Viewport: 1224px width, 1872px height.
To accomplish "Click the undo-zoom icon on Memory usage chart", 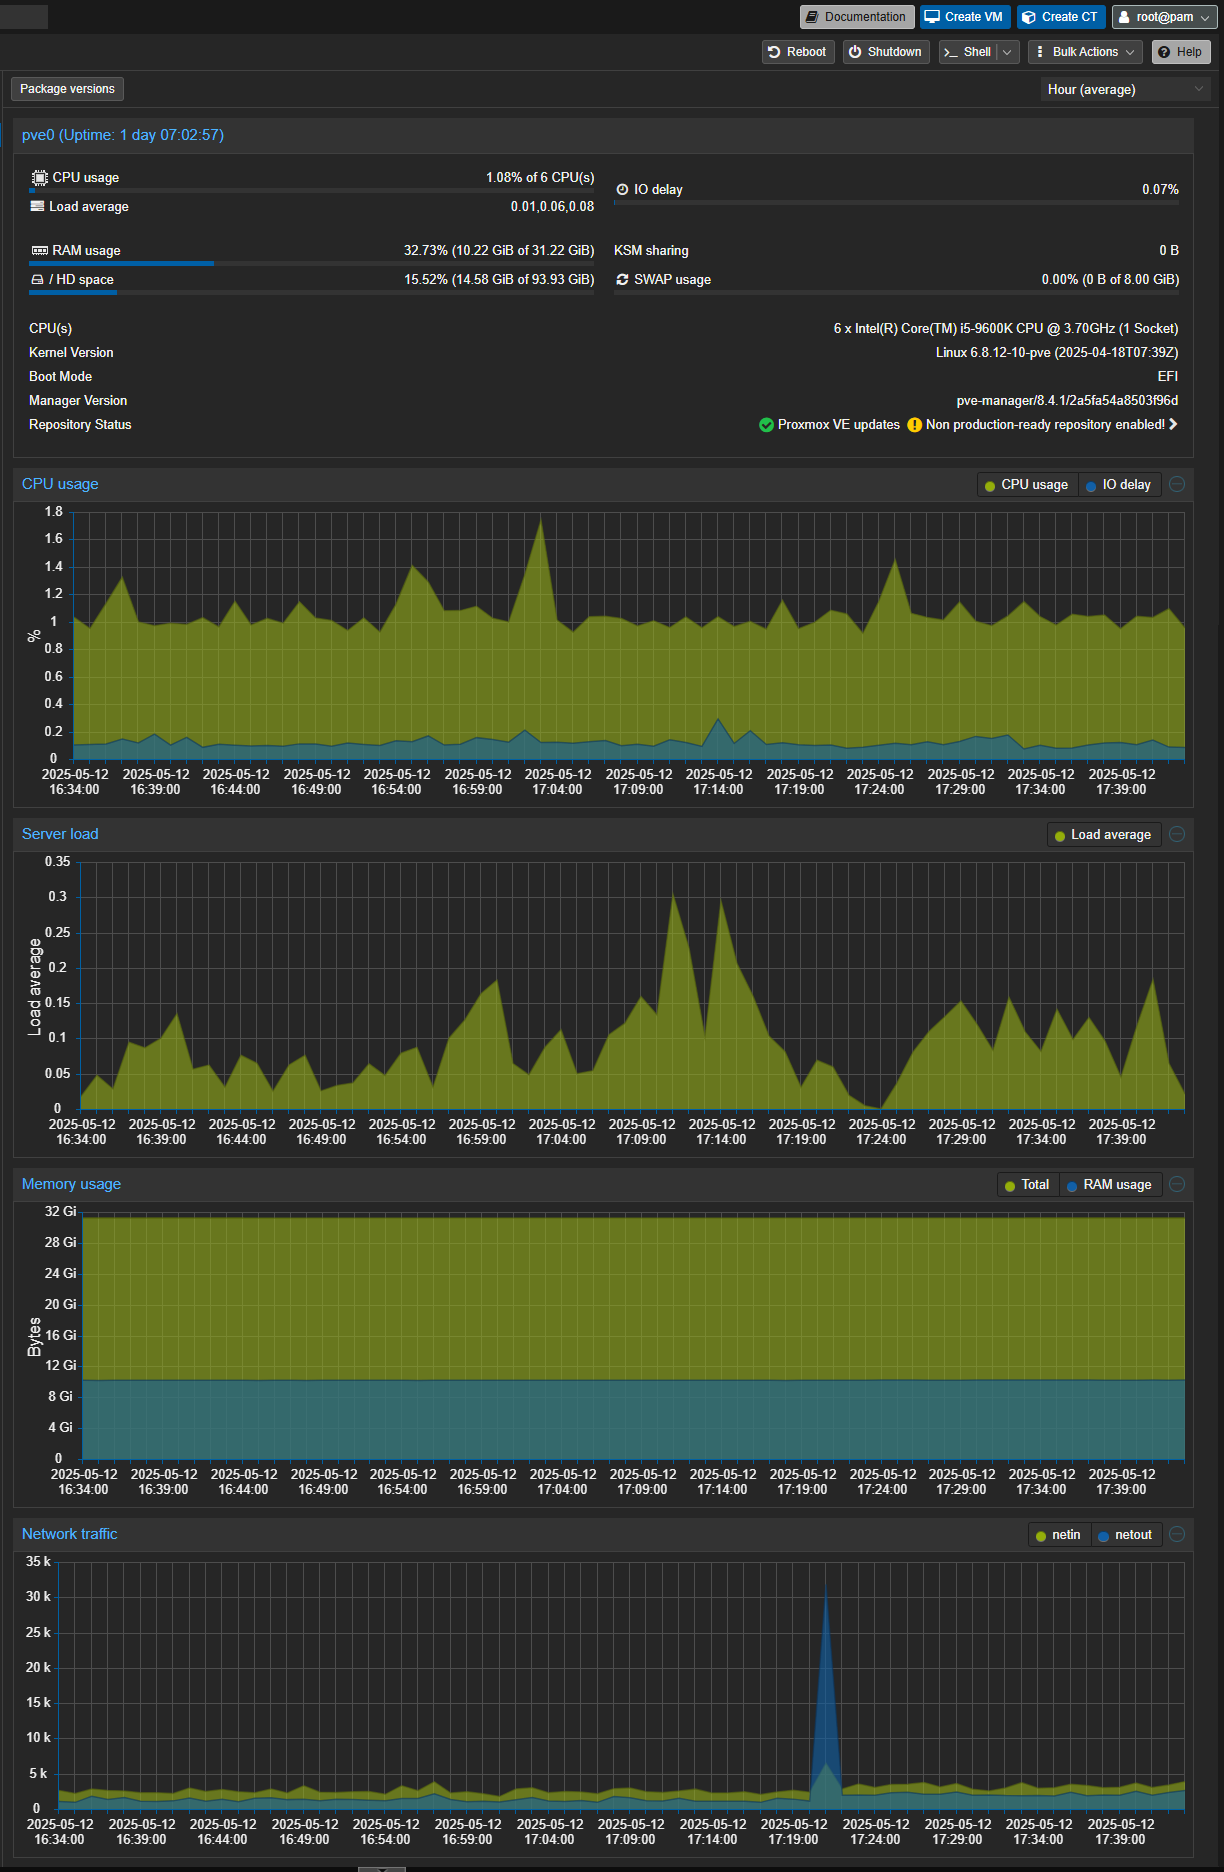I will (x=1177, y=1184).
